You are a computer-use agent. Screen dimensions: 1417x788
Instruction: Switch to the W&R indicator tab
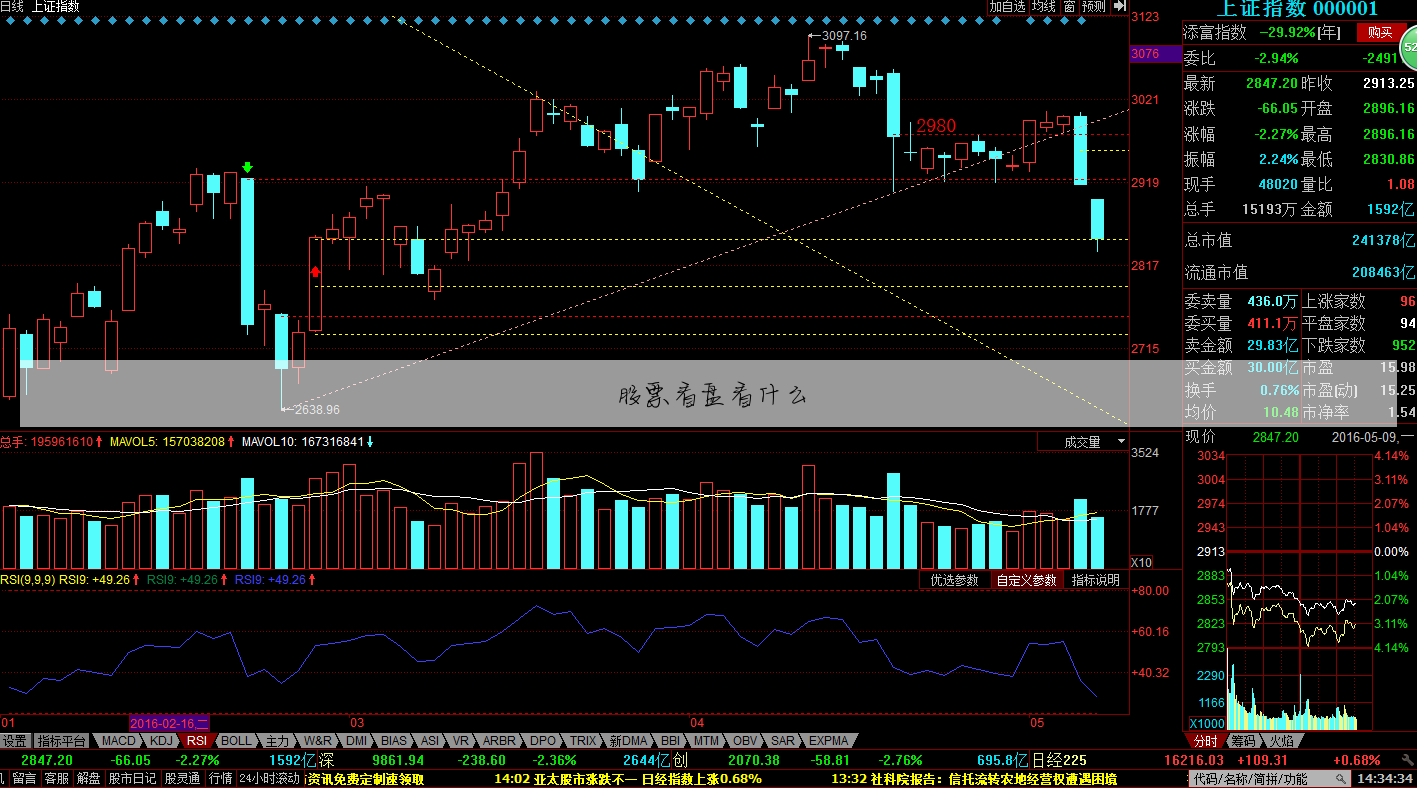click(x=318, y=741)
